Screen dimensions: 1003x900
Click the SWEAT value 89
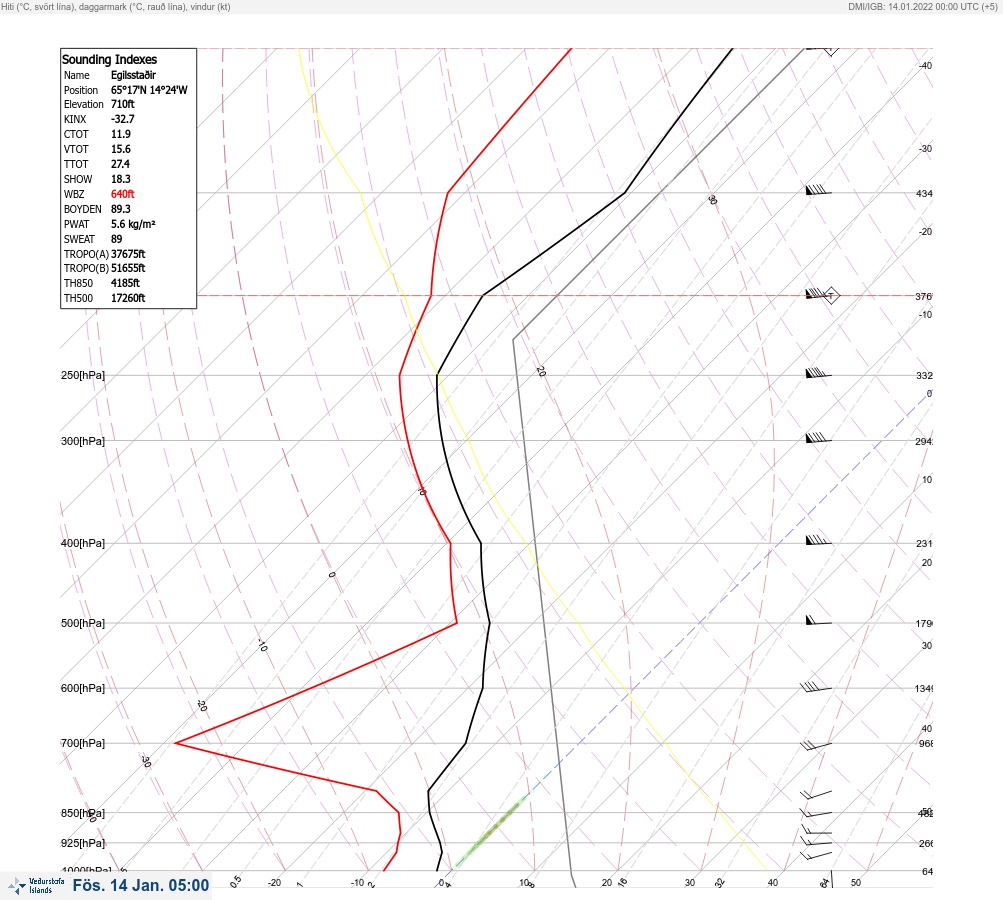click(116, 239)
